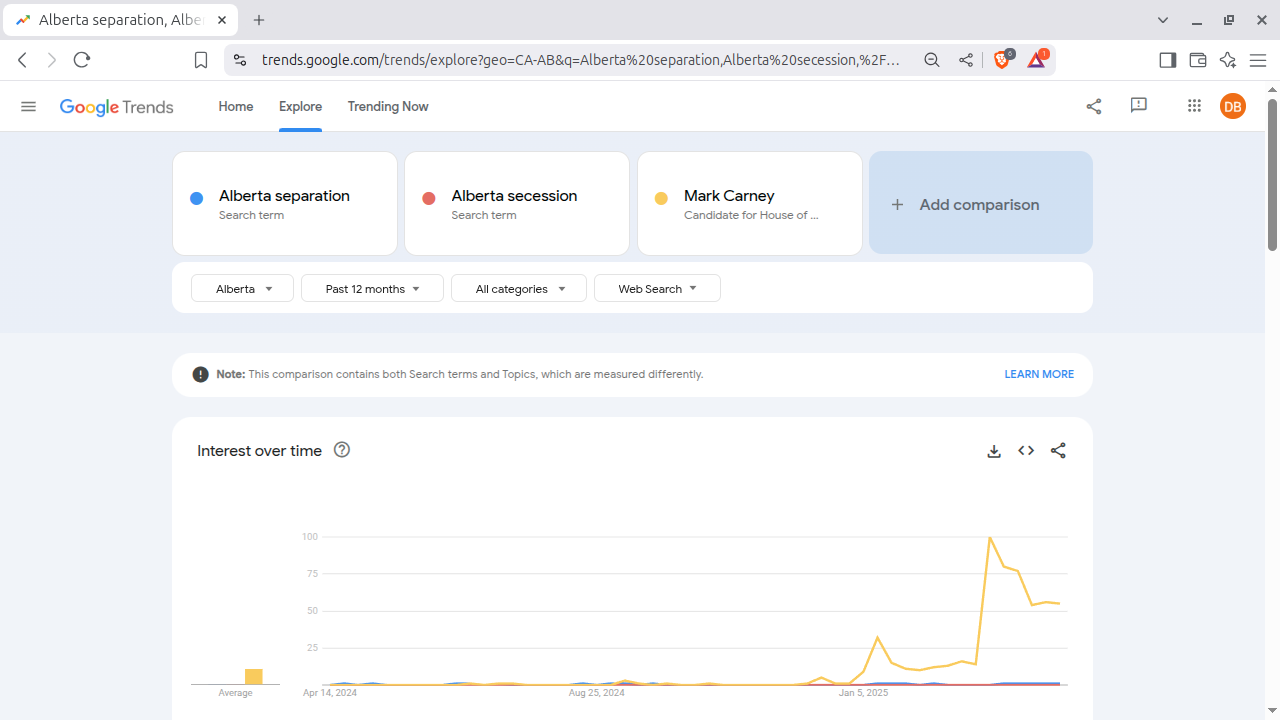1280x720 pixels.
Task: Switch to the Trending Now tab
Action: (388, 106)
